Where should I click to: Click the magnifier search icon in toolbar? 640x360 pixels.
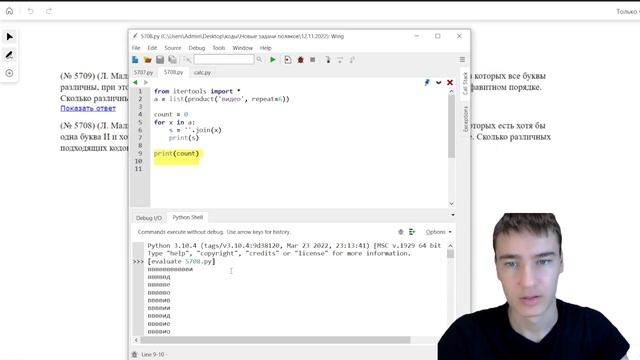click(x=259, y=60)
